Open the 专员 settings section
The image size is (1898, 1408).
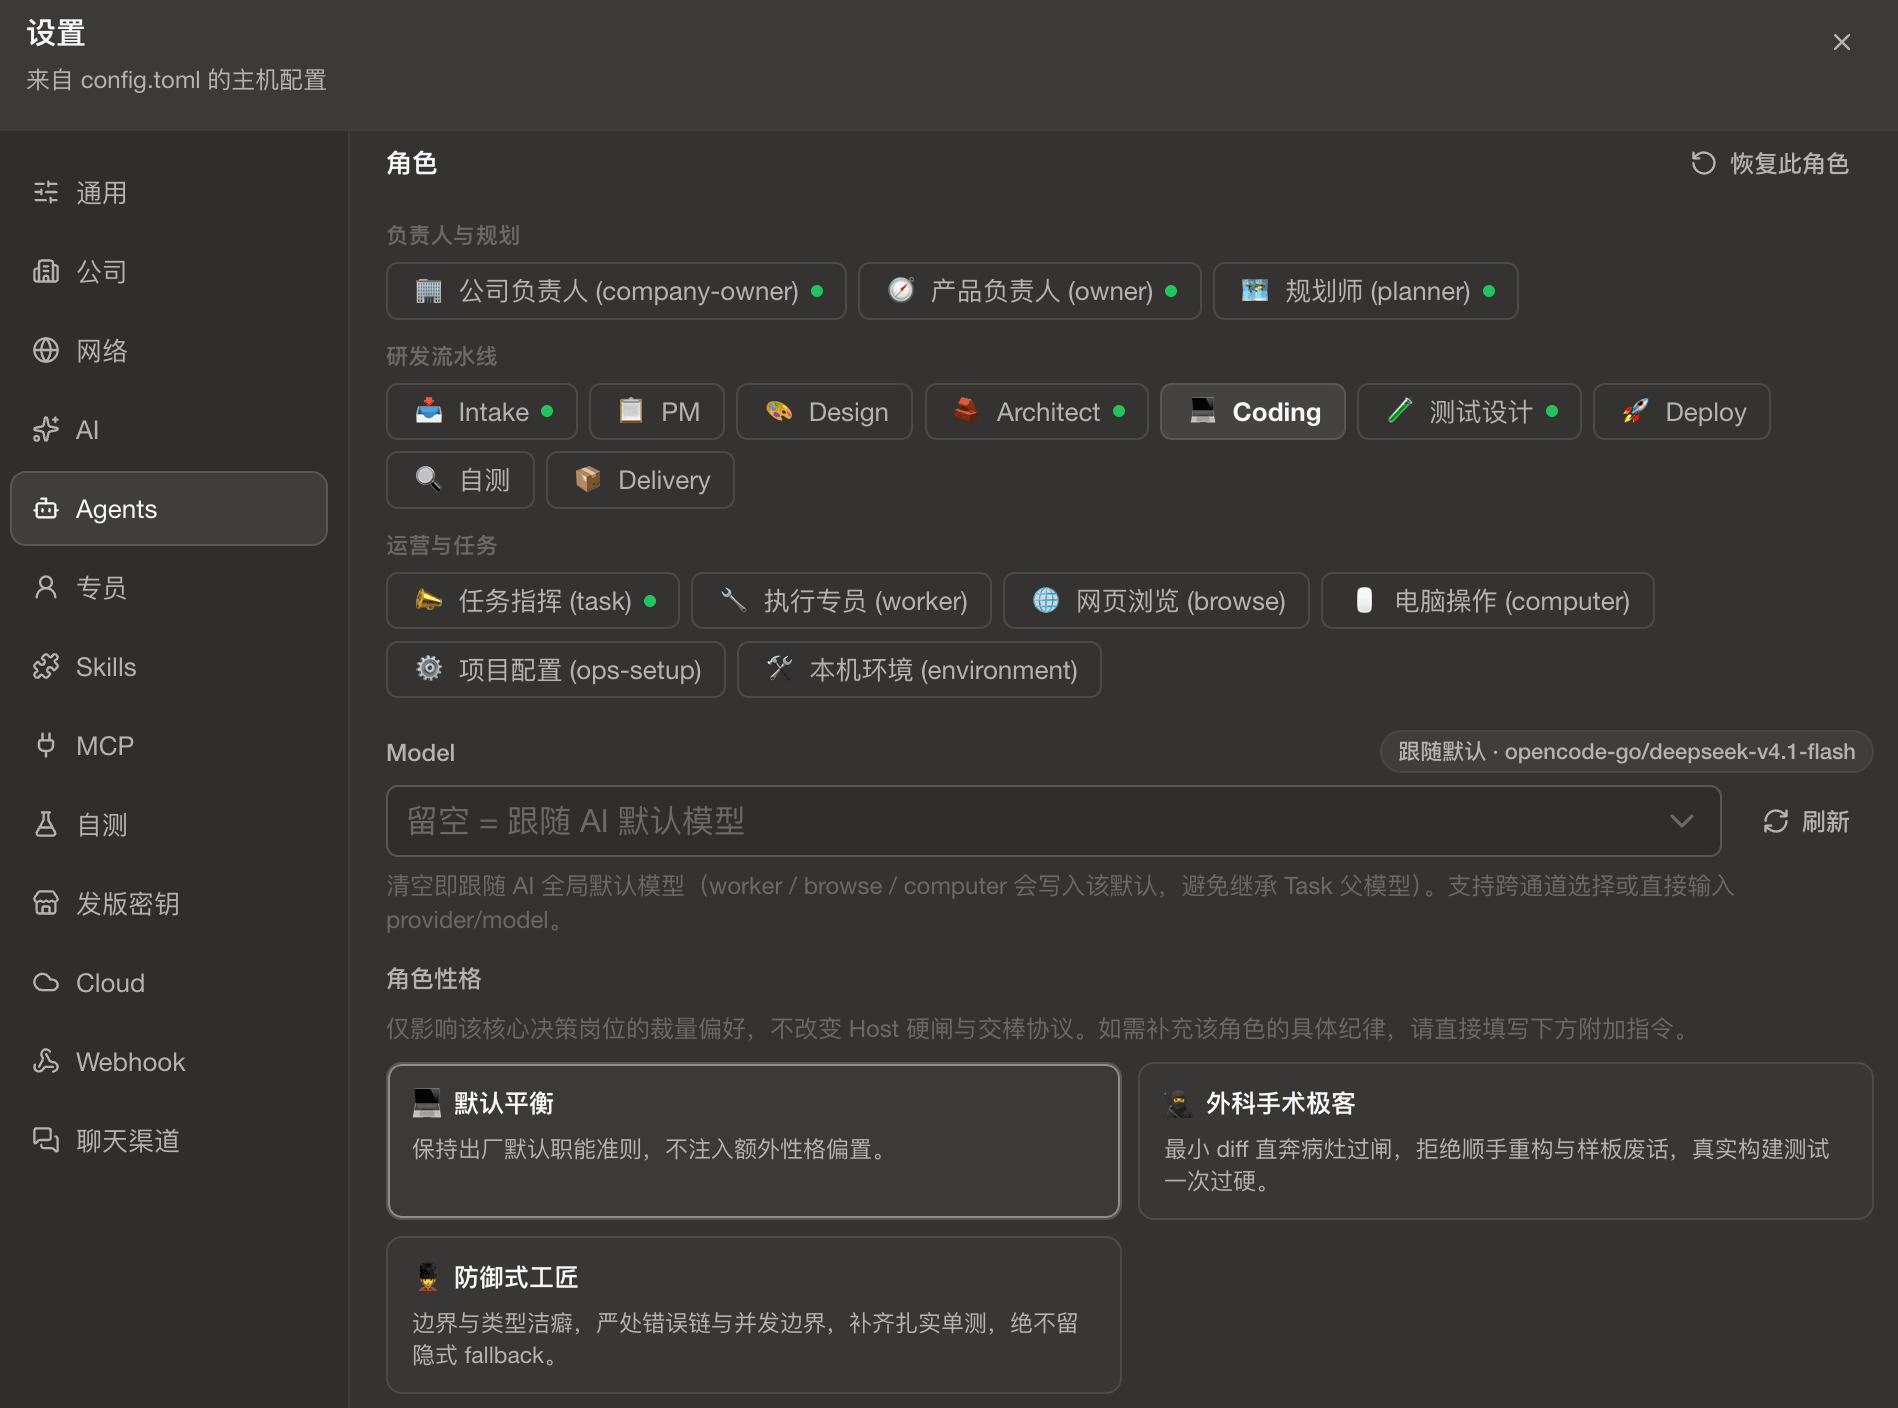click(168, 588)
